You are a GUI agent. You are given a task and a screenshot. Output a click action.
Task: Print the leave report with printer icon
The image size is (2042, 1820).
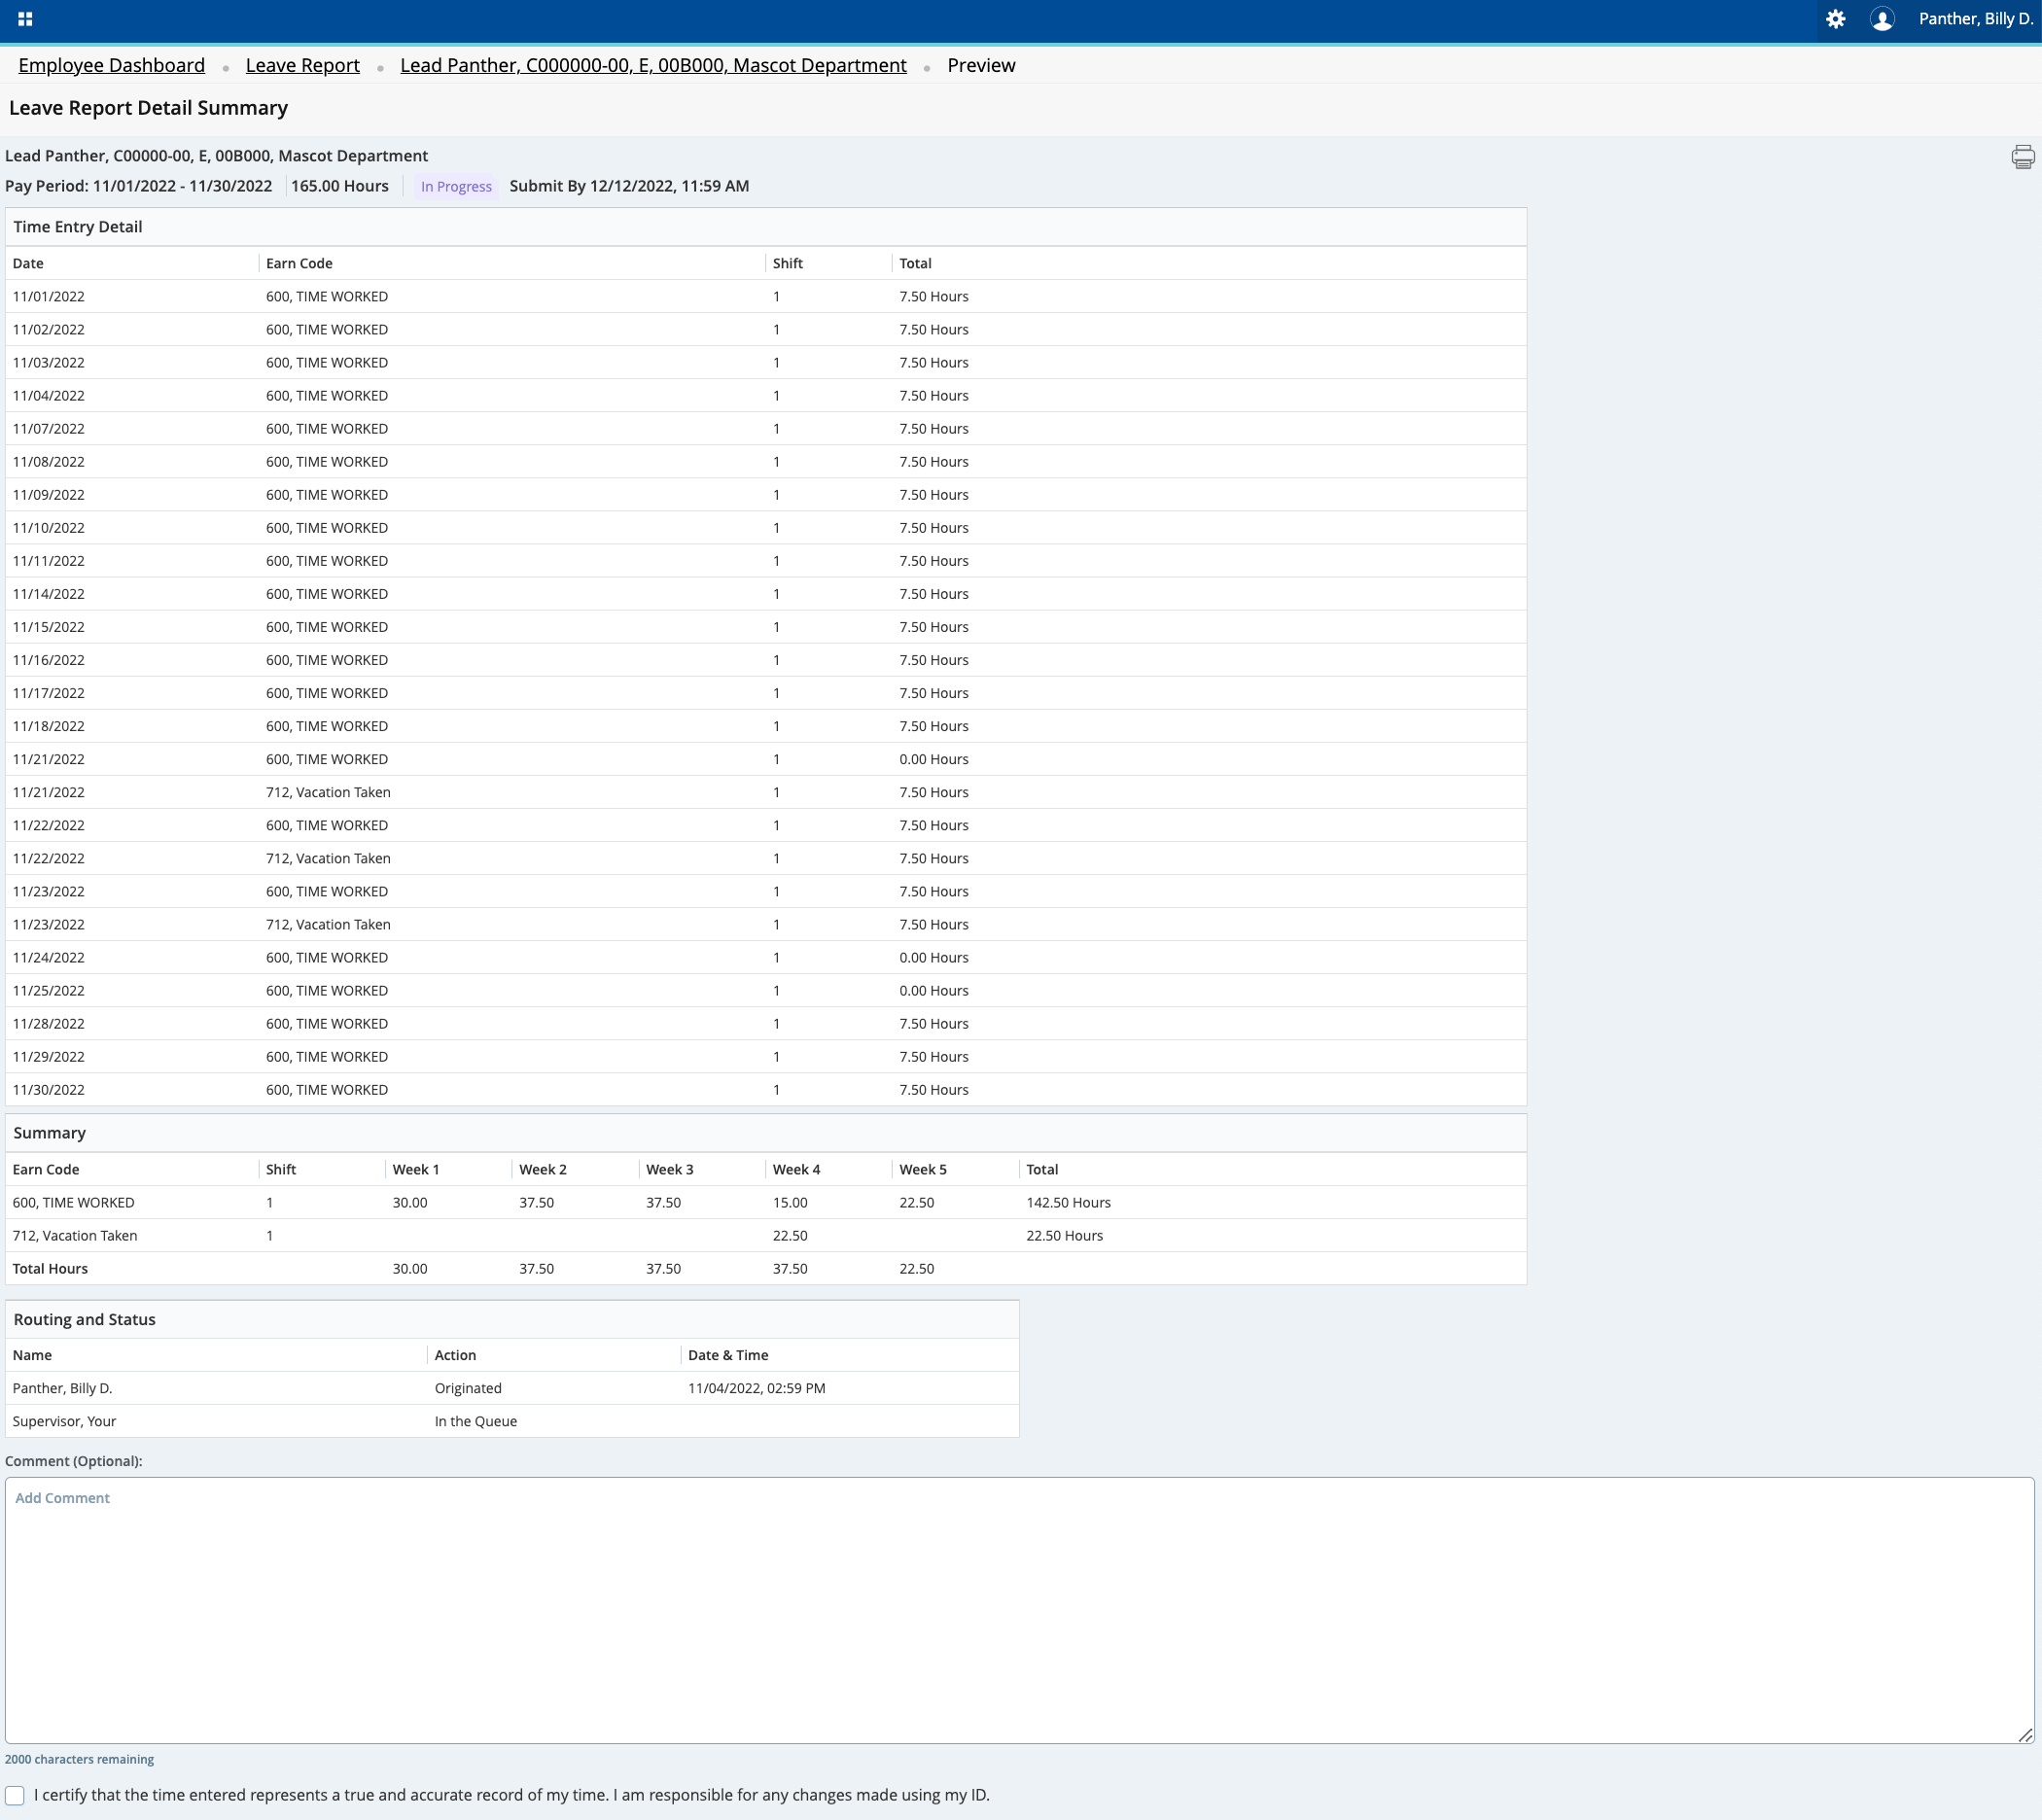2022,157
